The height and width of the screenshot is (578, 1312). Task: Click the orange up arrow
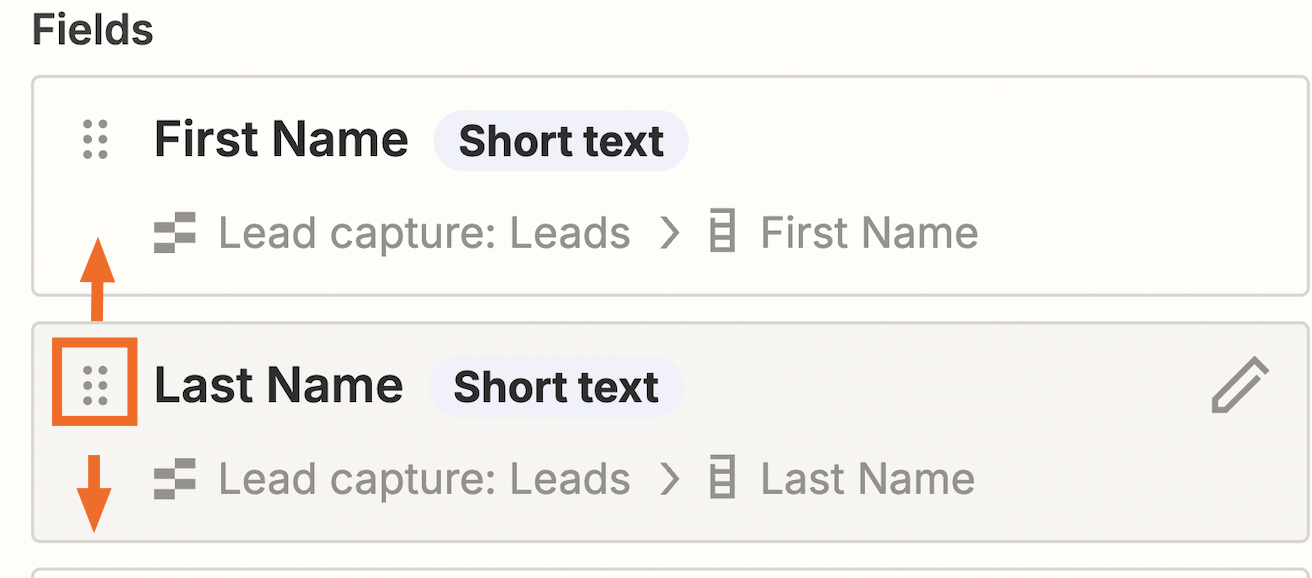pos(96,278)
